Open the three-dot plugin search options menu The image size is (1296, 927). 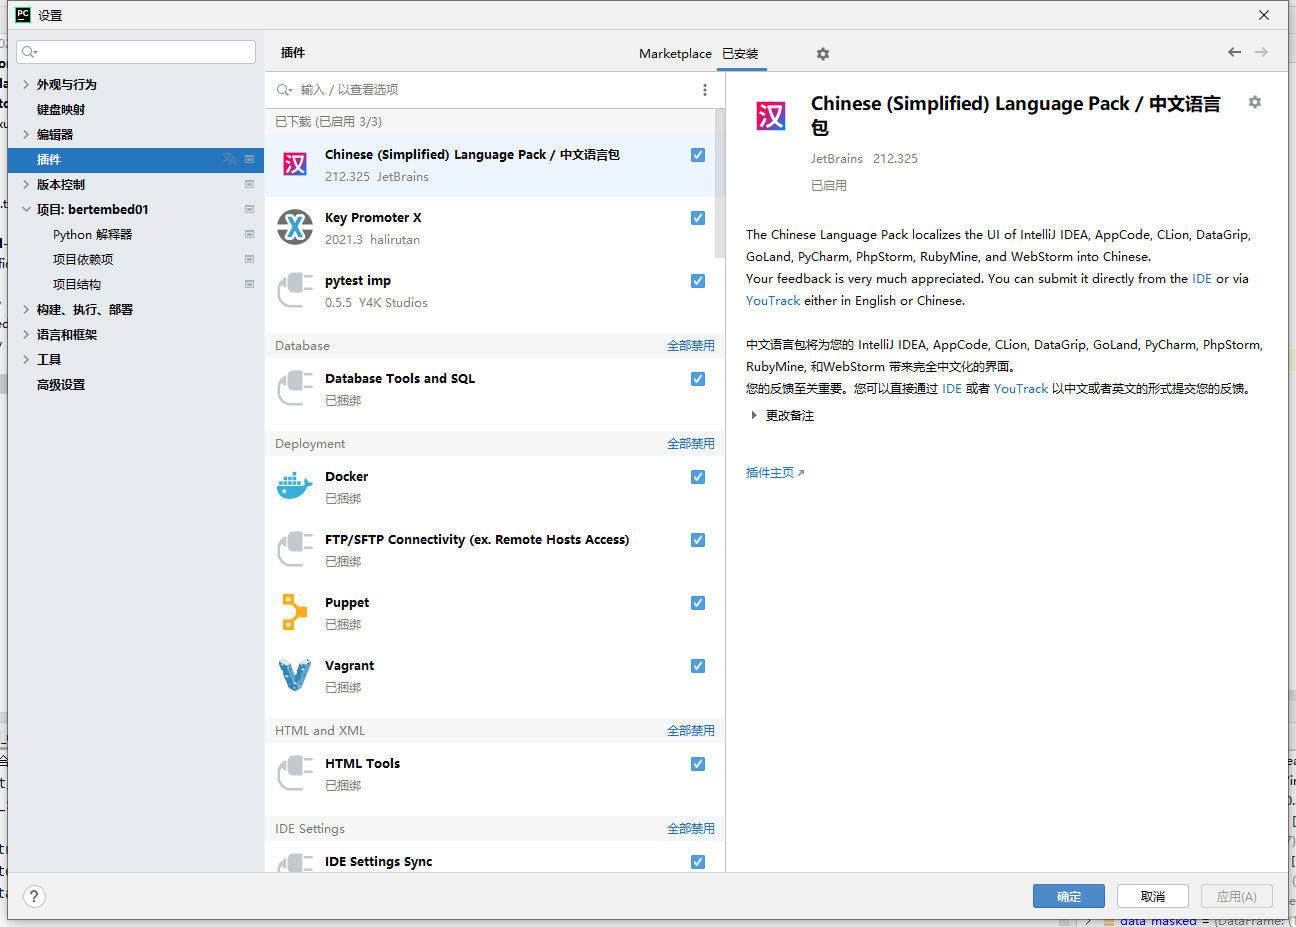coord(705,90)
